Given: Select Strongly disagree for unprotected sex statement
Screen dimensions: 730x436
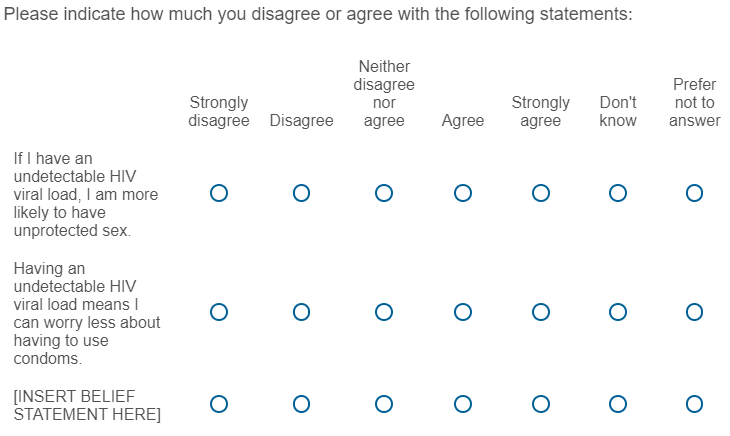Looking at the screenshot, I should pos(219,193).
